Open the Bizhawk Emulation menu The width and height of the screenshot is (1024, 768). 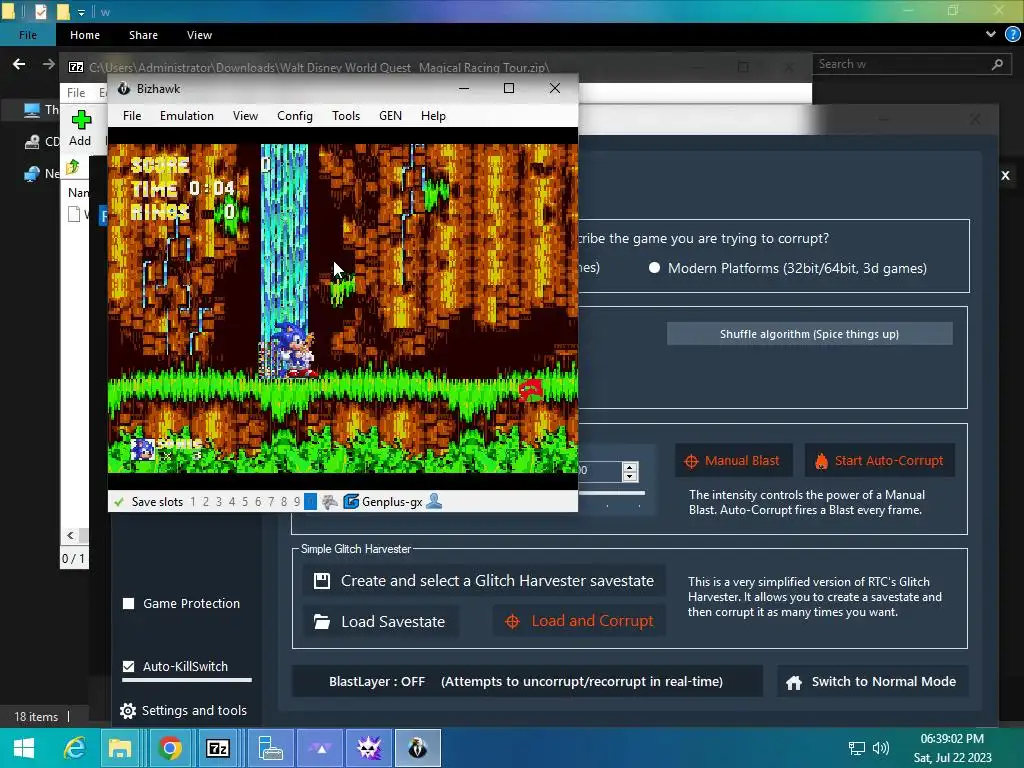click(187, 116)
